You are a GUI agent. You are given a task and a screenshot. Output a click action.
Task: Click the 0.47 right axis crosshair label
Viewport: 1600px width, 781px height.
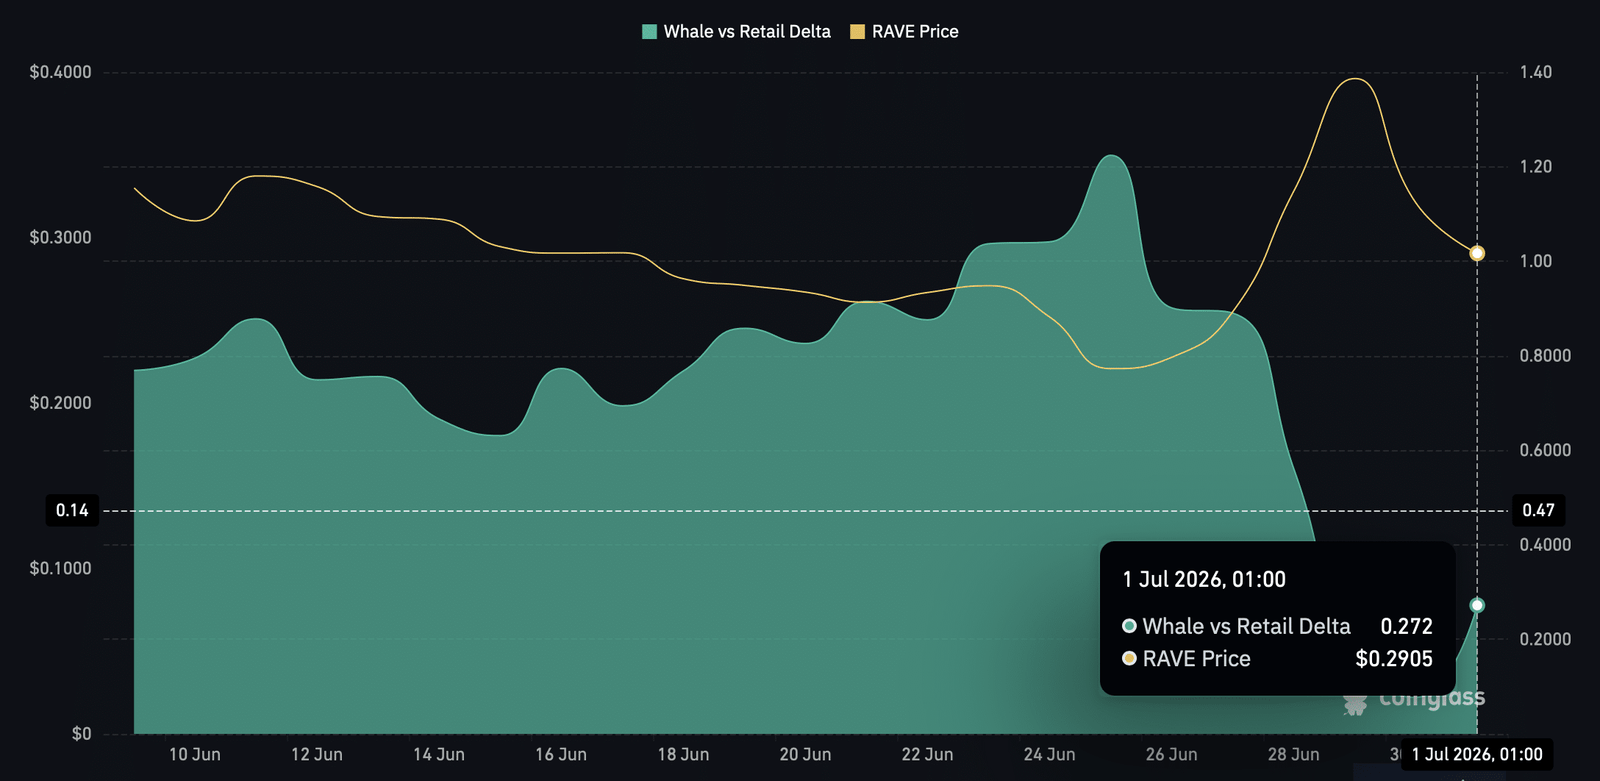(1538, 511)
